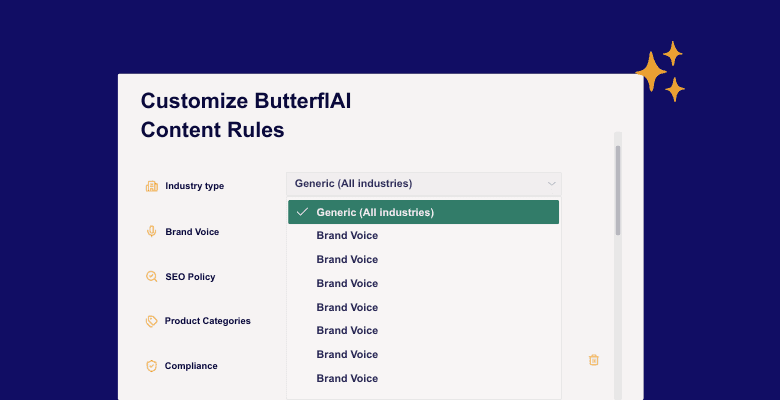
Task: Choose the first Brand Voice option
Action: coord(347,236)
